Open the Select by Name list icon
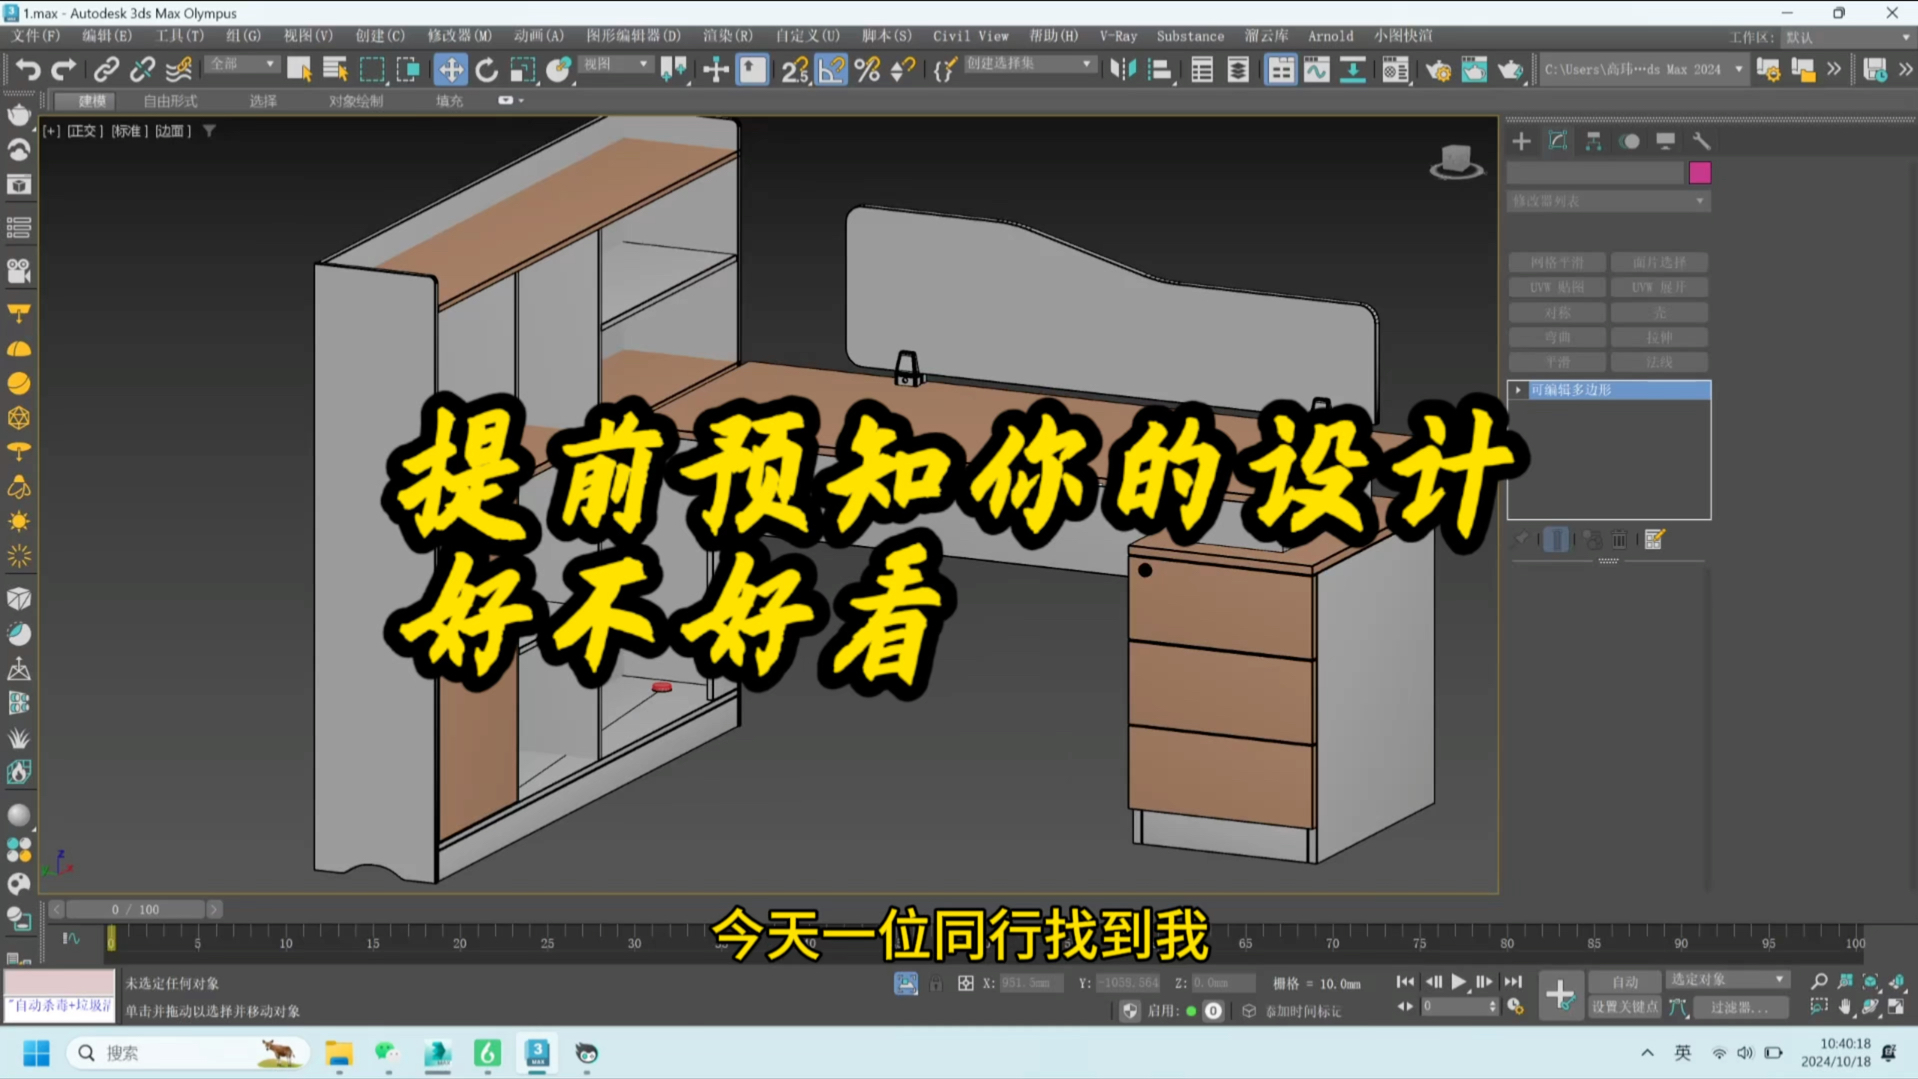This screenshot has height=1079, width=1918. pyautogui.click(x=335, y=70)
